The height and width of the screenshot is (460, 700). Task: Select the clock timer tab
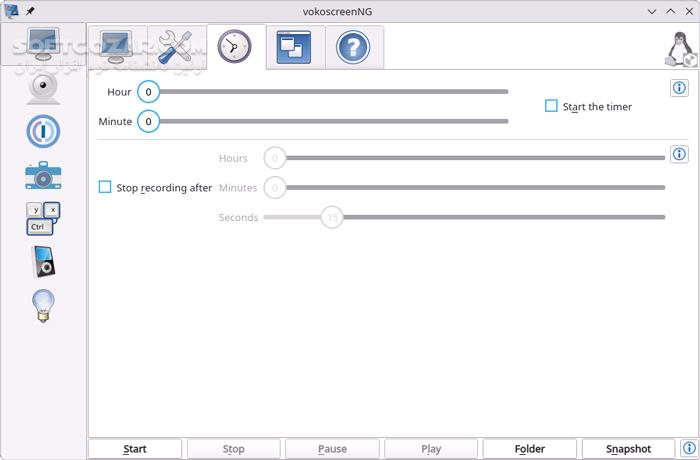236,47
